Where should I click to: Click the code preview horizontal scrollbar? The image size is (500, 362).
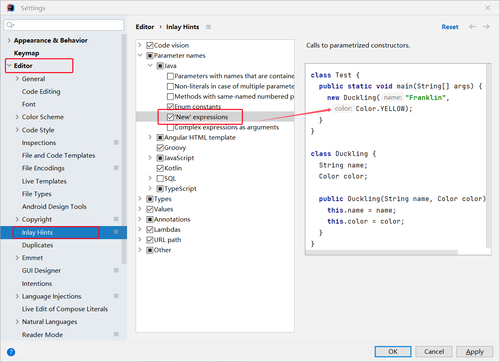click(382, 252)
